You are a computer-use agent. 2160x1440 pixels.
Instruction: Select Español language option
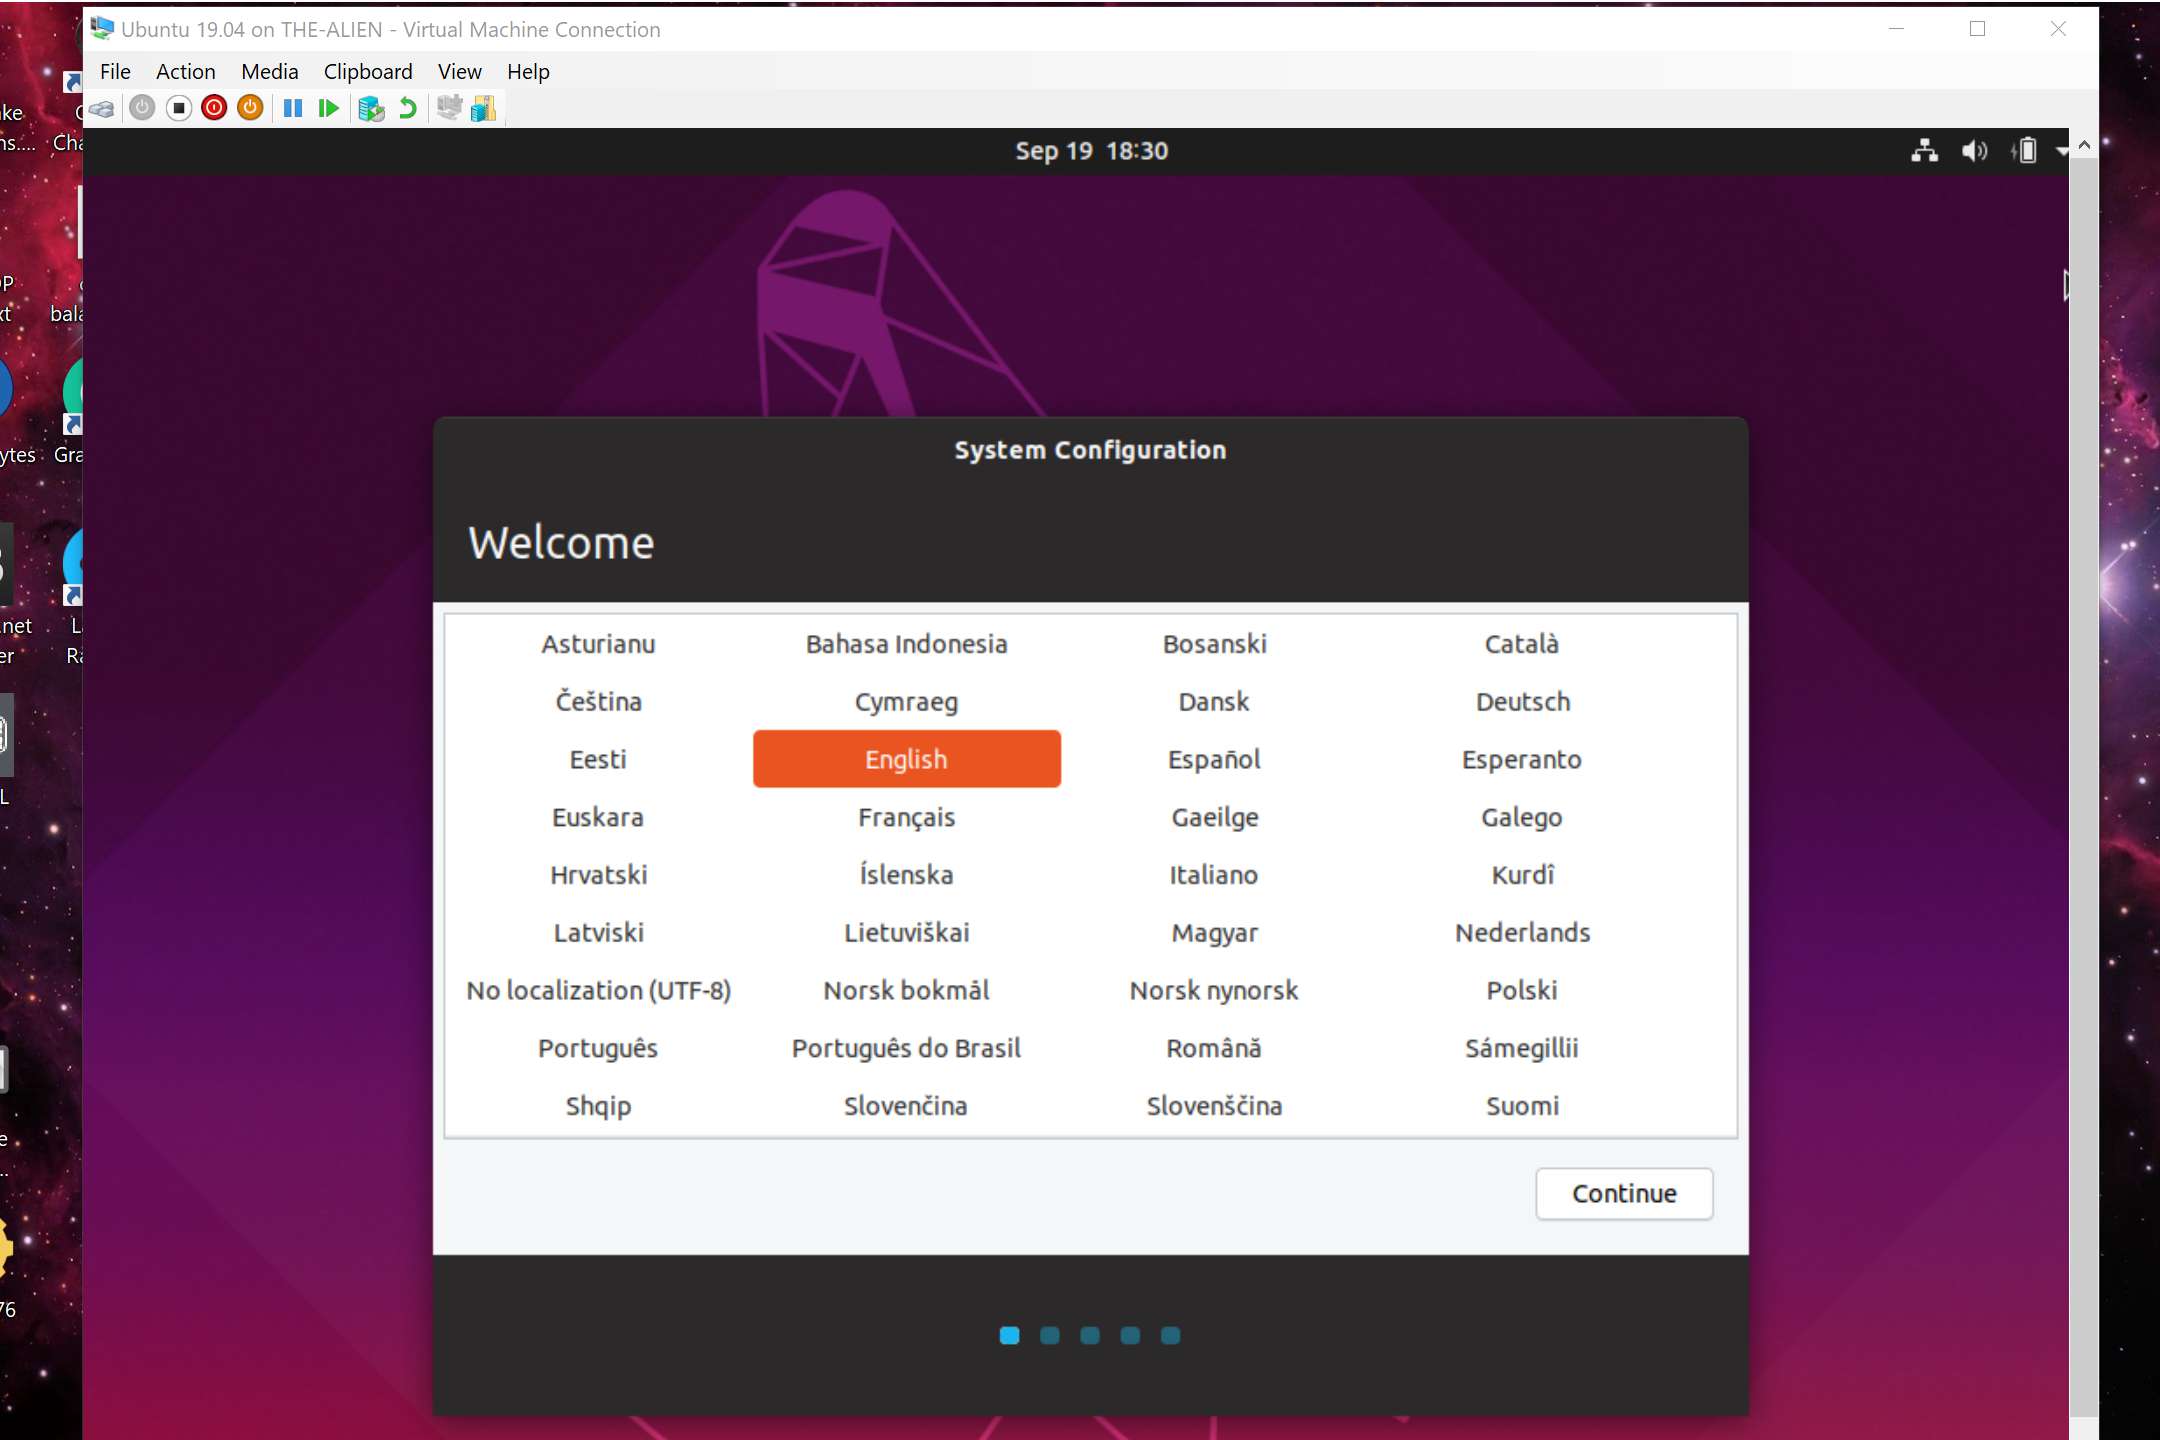pos(1213,757)
